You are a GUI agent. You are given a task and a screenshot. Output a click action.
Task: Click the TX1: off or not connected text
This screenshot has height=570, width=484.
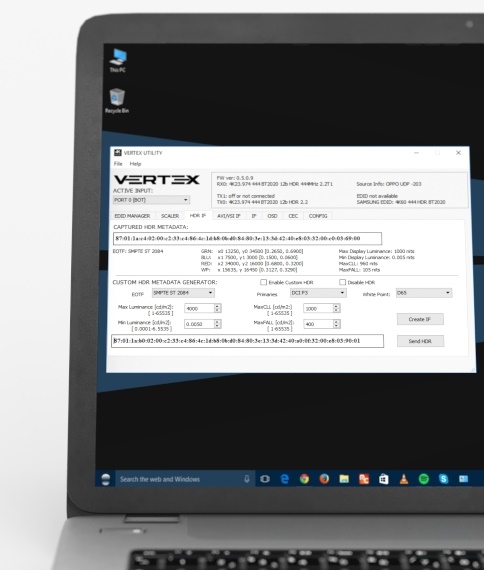coord(245,196)
